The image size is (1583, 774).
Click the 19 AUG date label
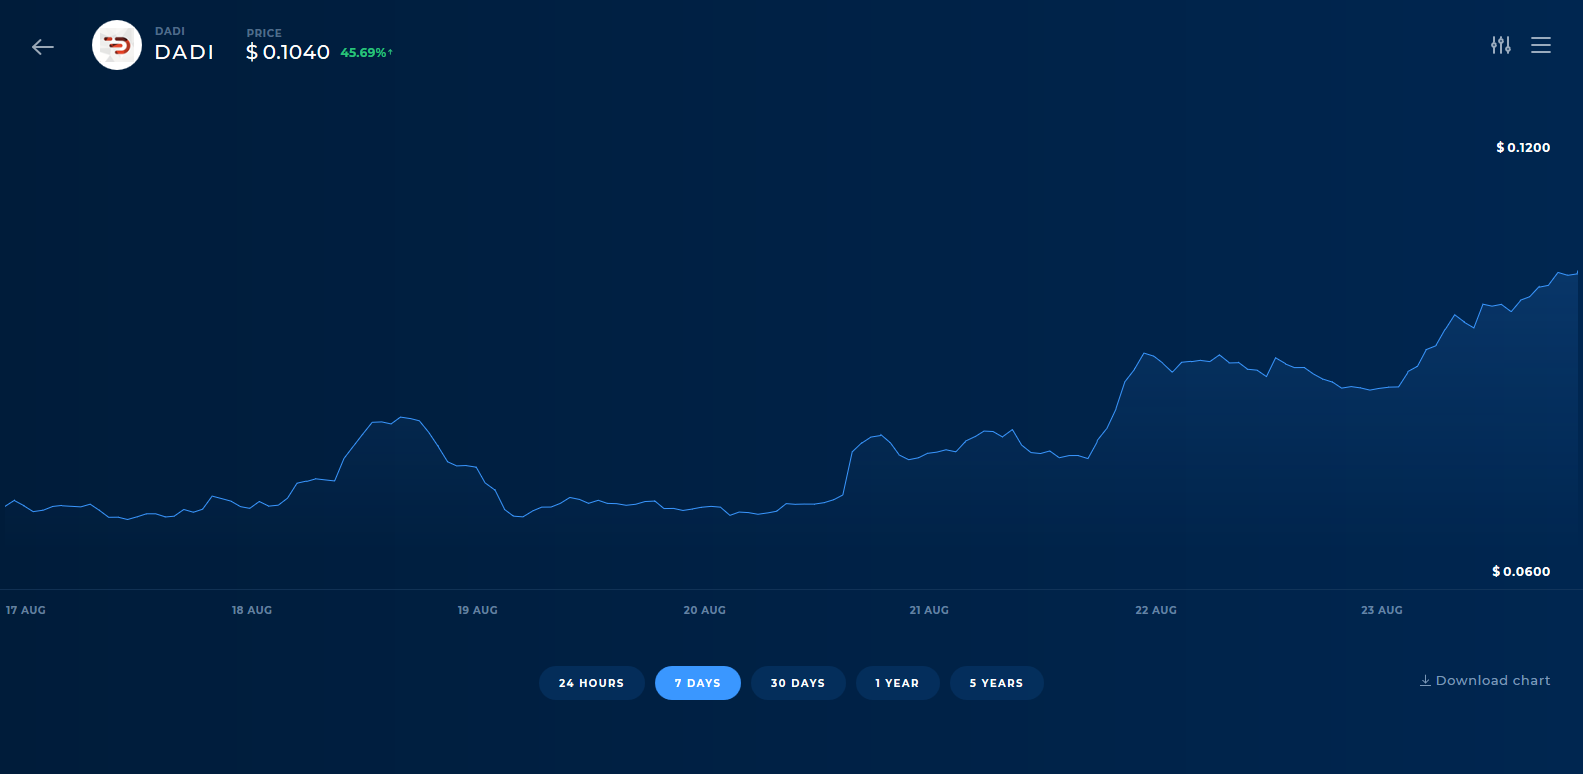coord(478,610)
